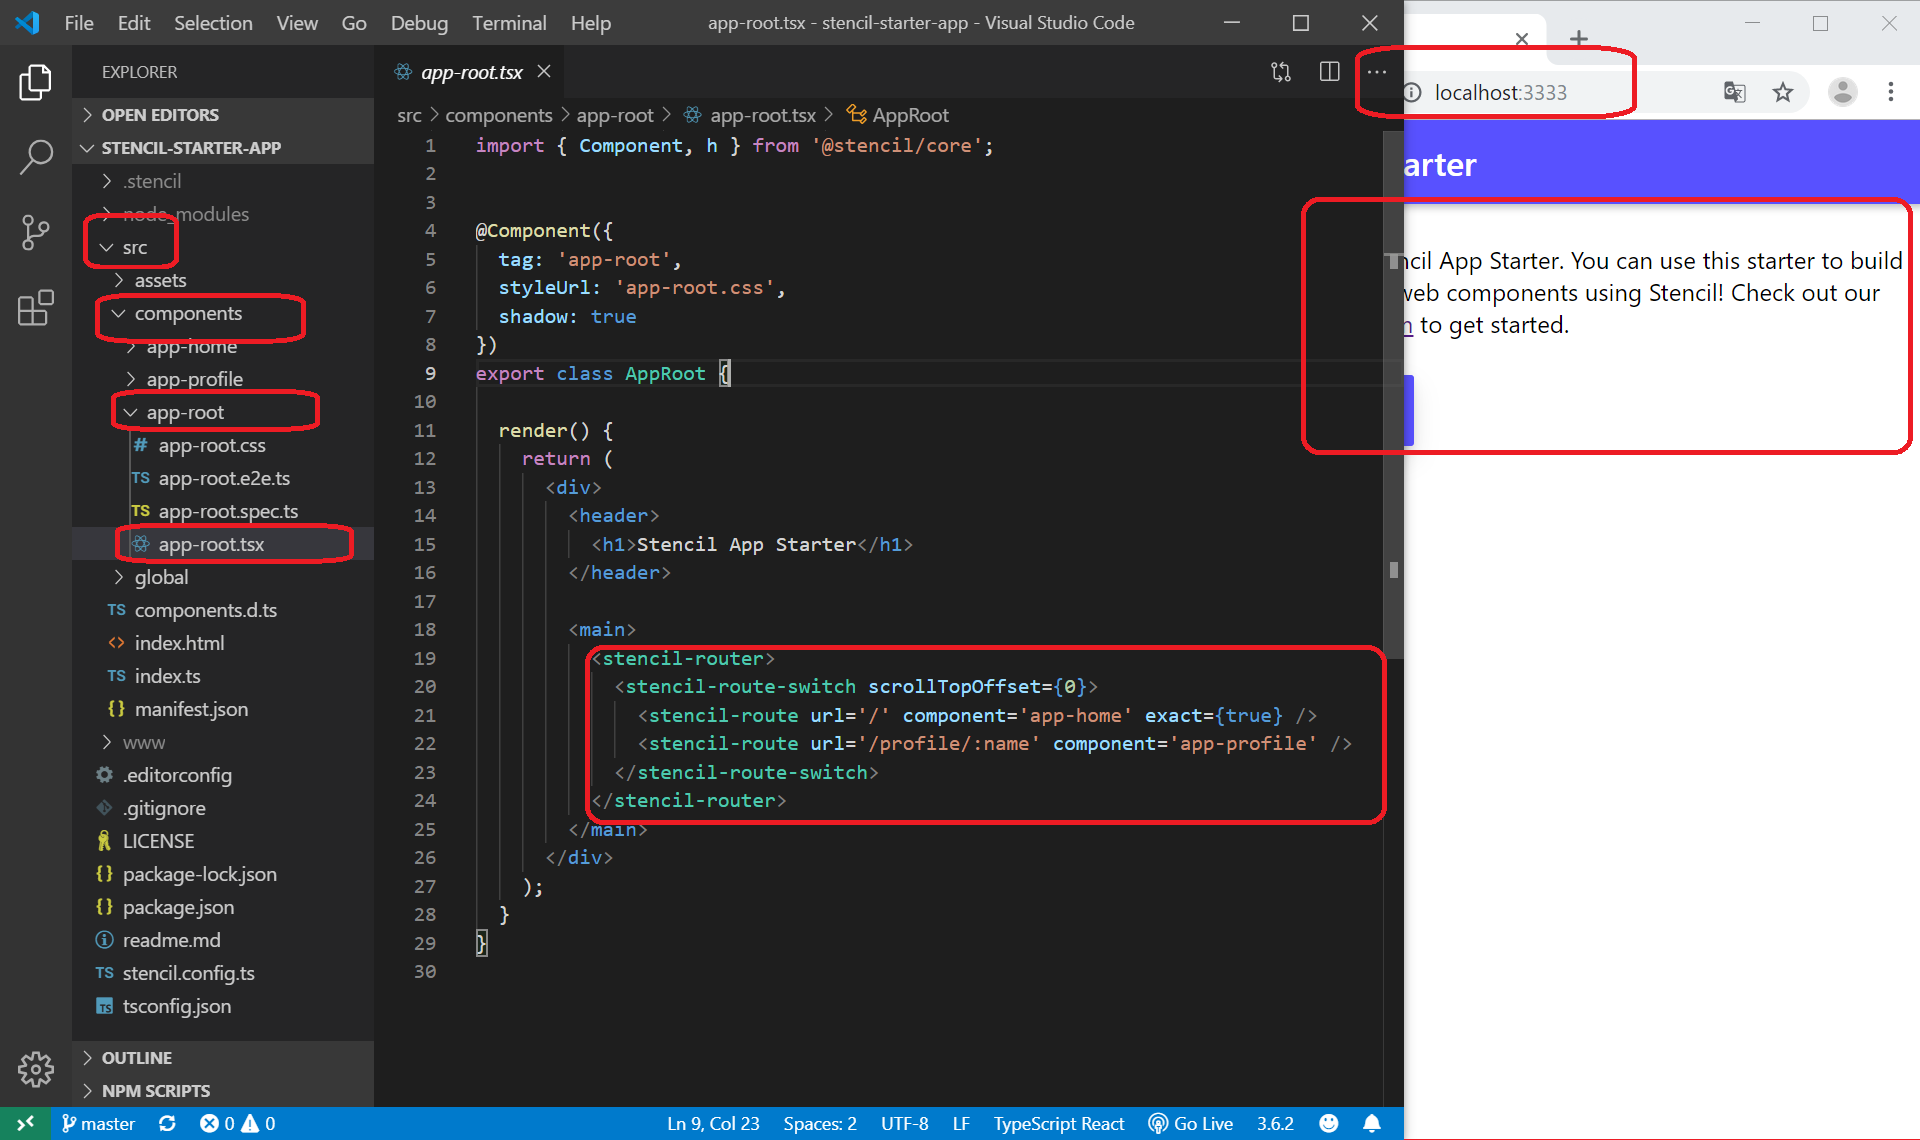Open components.d.ts file
The image size is (1920, 1140).
223,610
